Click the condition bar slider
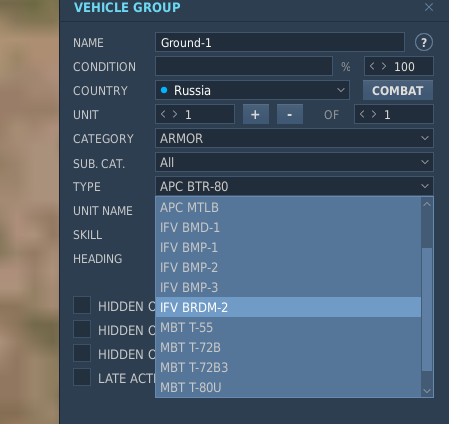This screenshot has height=424, width=449. point(244,66)
